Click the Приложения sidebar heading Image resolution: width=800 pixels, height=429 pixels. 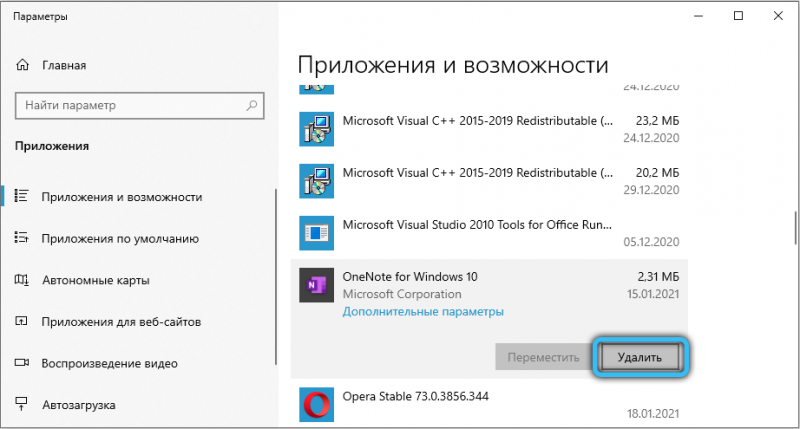pyautogui.click(x=52, y=146)
